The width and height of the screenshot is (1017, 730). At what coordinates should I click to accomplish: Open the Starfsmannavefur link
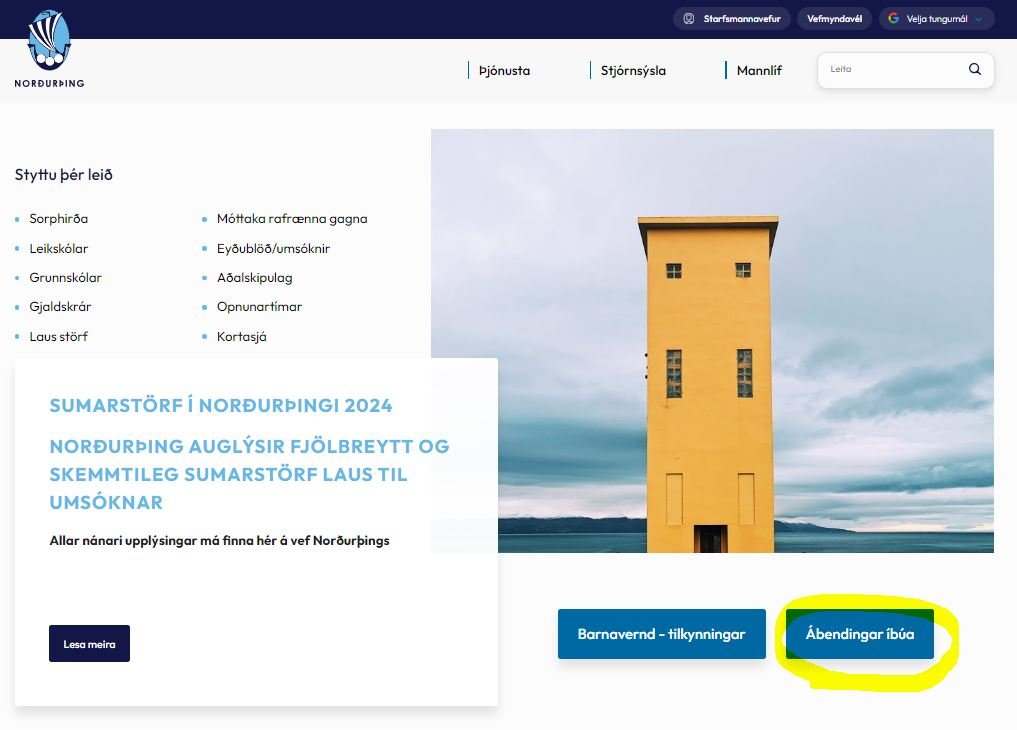[x=732, y=19]
